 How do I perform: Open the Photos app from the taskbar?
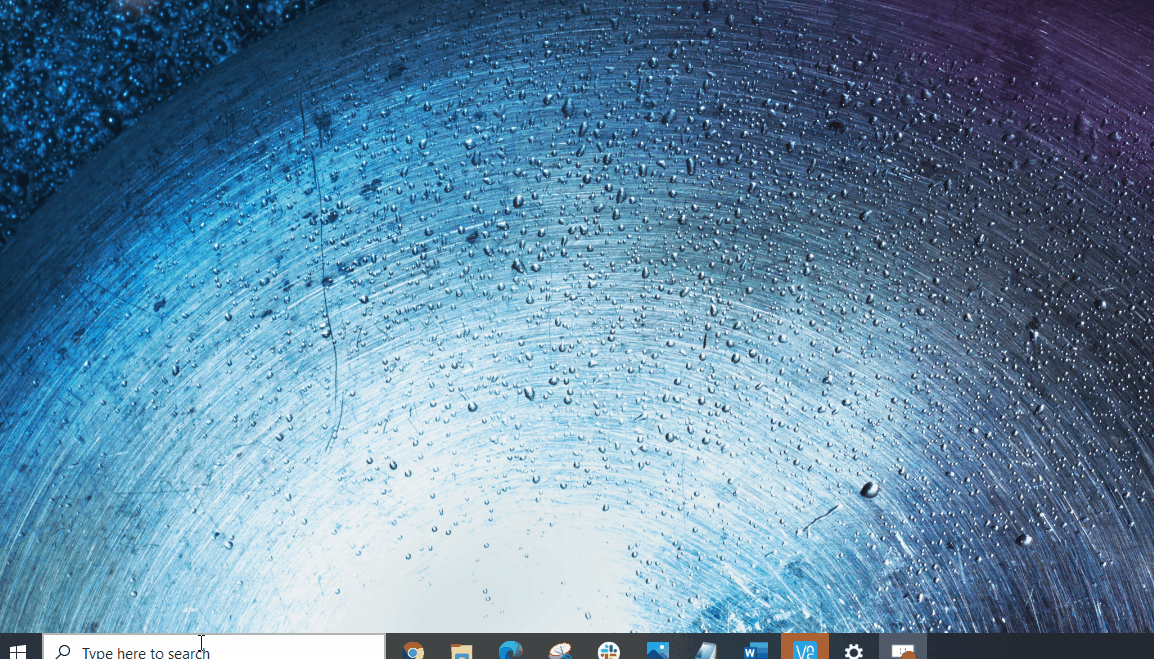click(657, 649)
